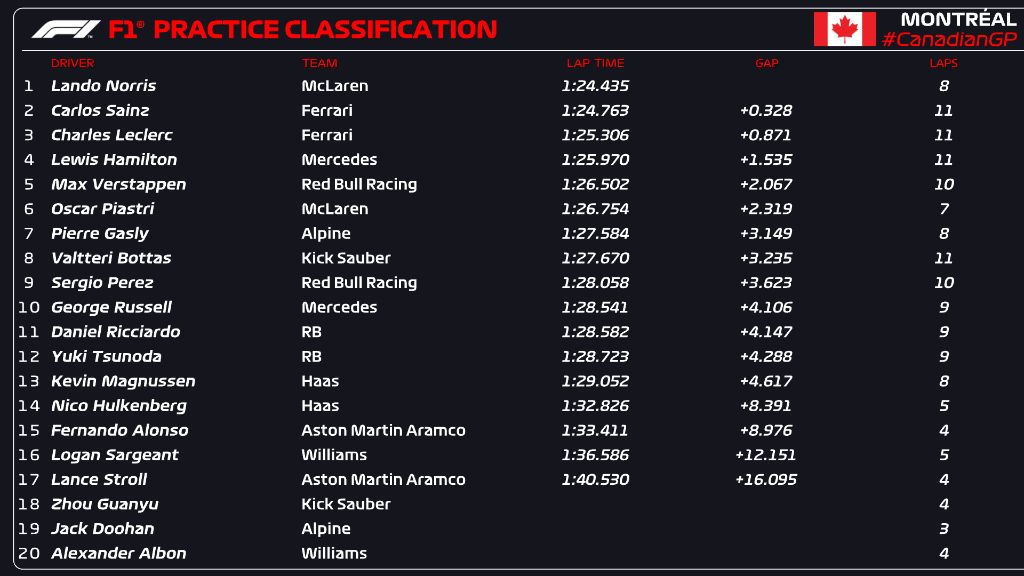Click Carlos Sainz's lap time 1:24.763
Image resolution: width=1024 pixels, height=576 pixels.
[x=595, y=111]
